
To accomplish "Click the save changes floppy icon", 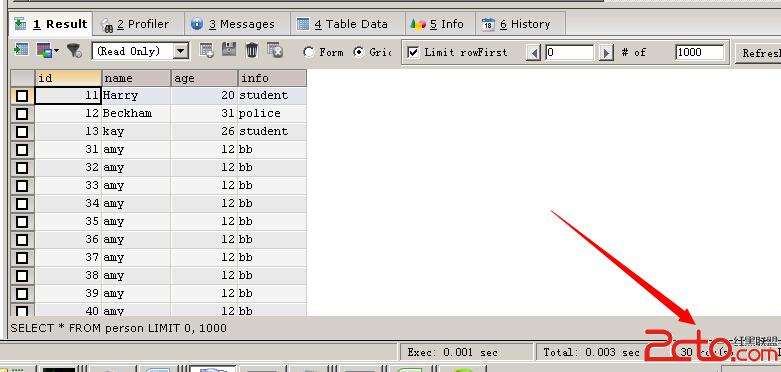I will [229, 50].
